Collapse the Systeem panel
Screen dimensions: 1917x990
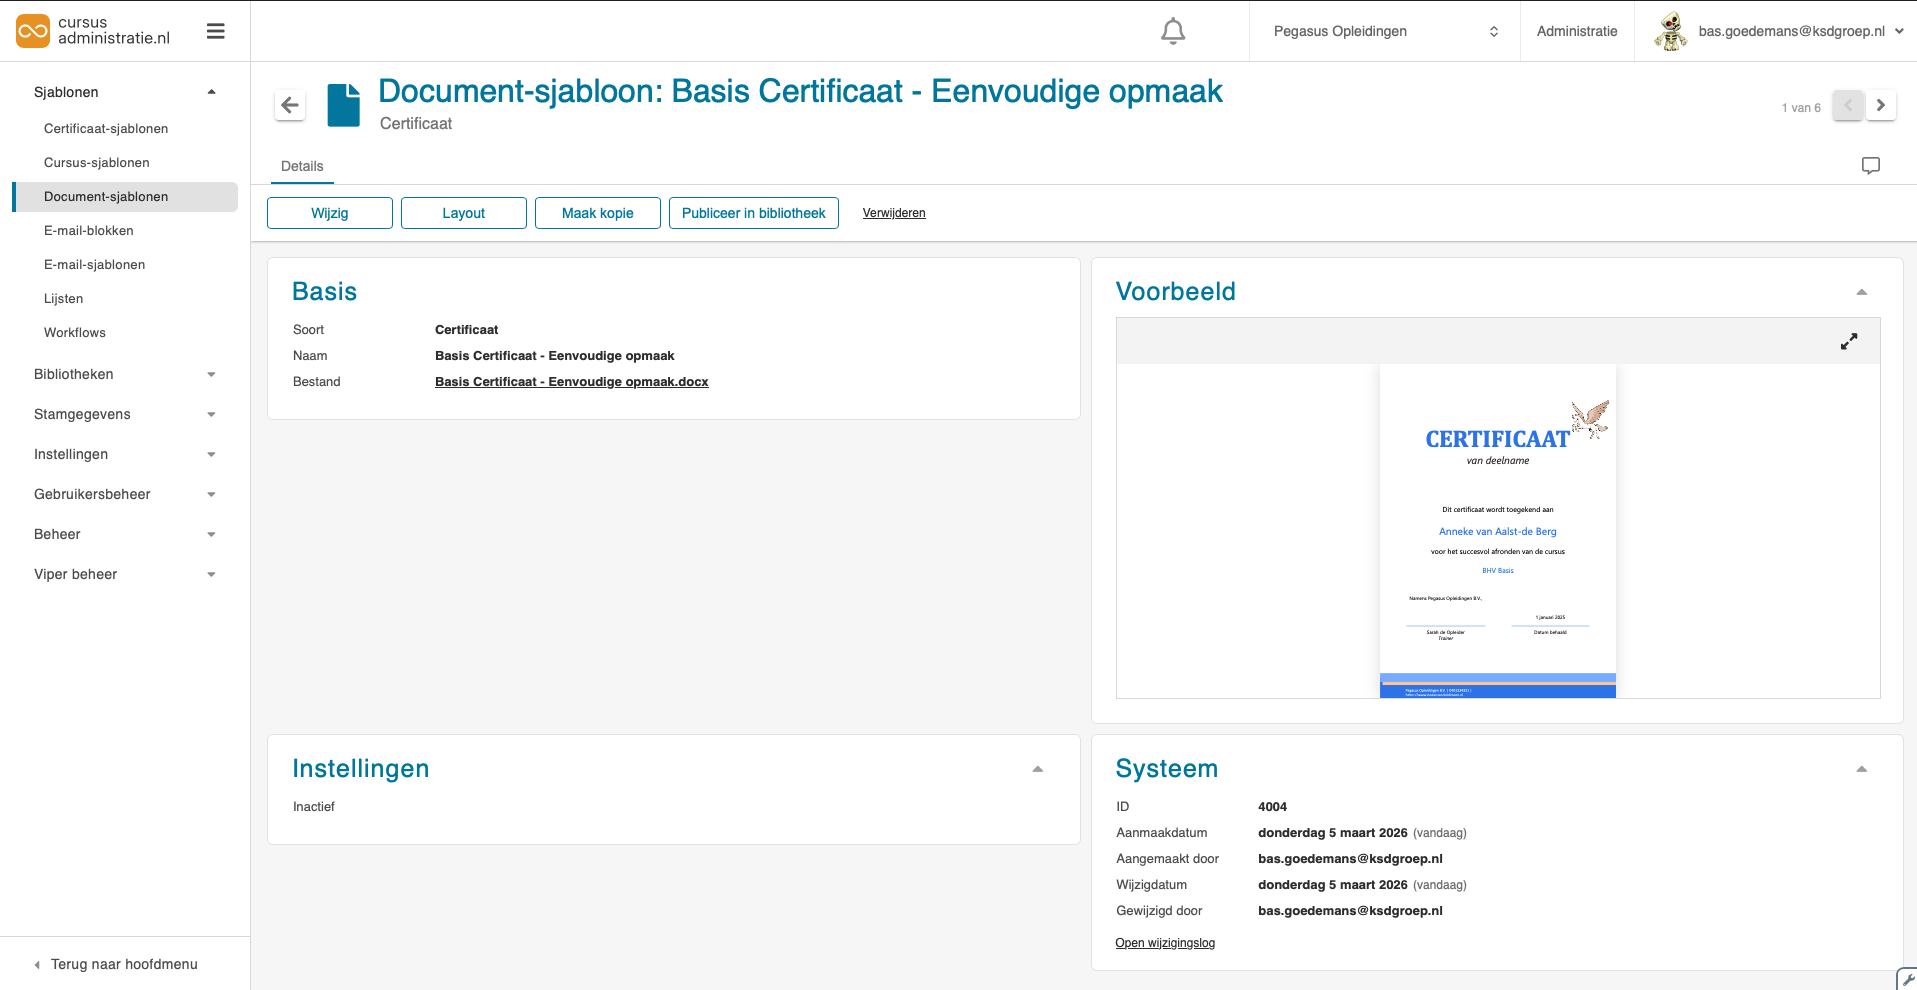[x=1861, y=769]
